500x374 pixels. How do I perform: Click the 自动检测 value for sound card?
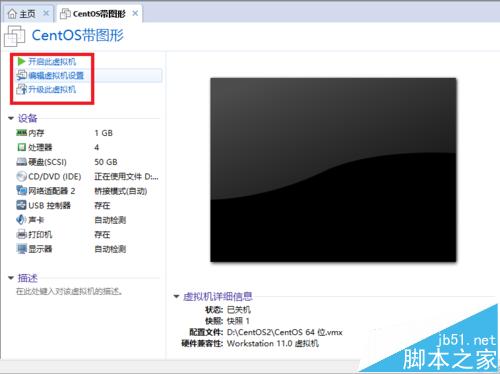110,220
